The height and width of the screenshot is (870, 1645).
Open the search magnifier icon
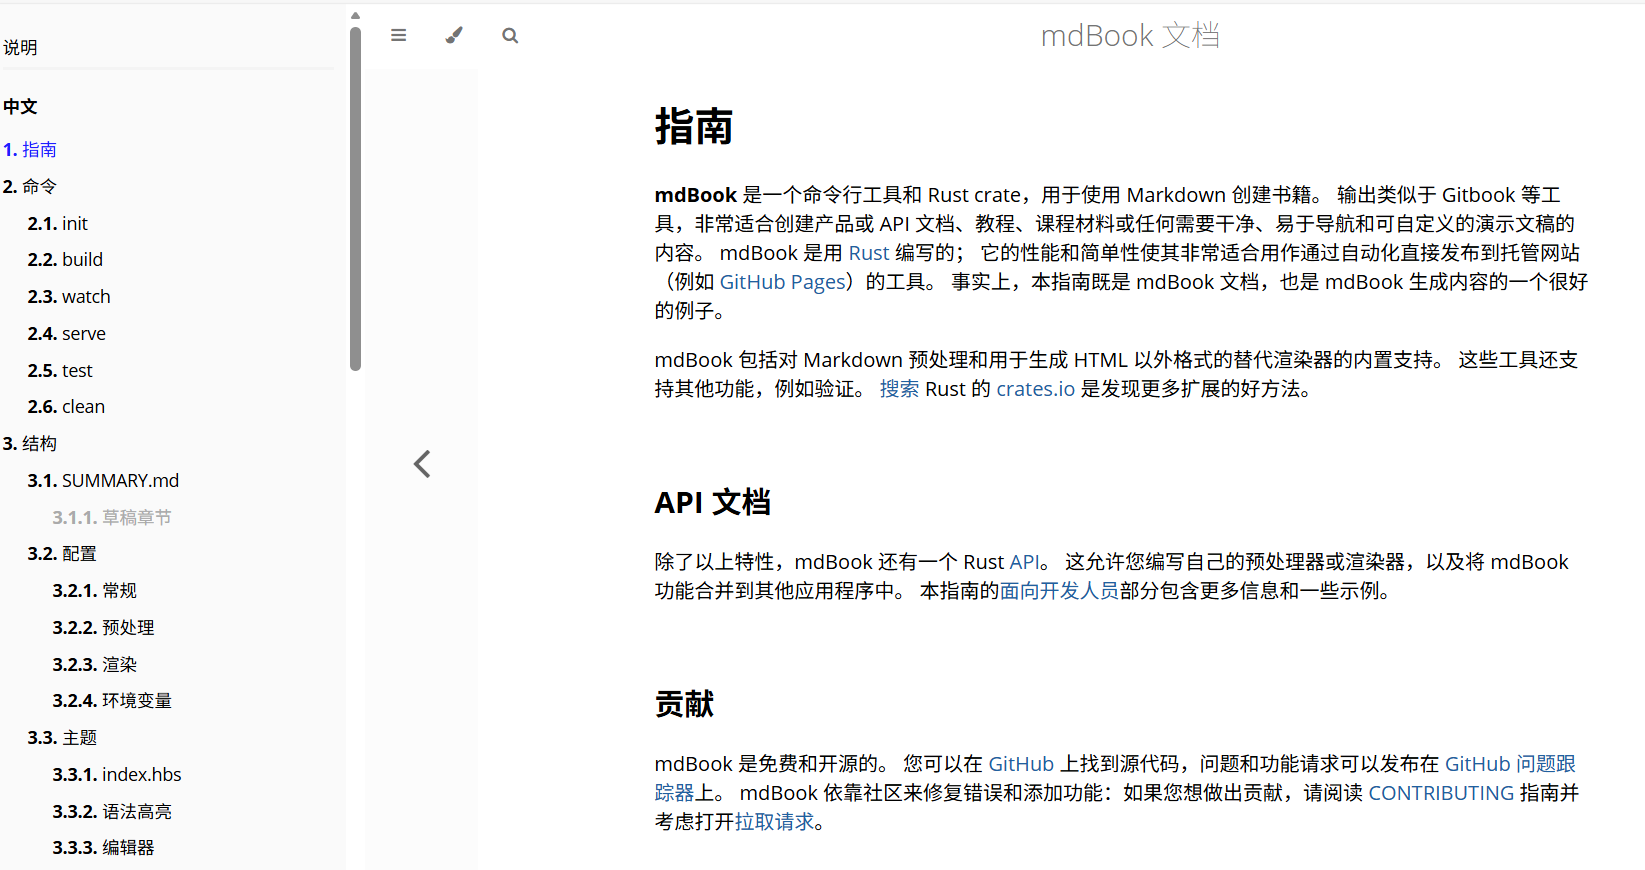pyautogui.click(x=510, y=35)
